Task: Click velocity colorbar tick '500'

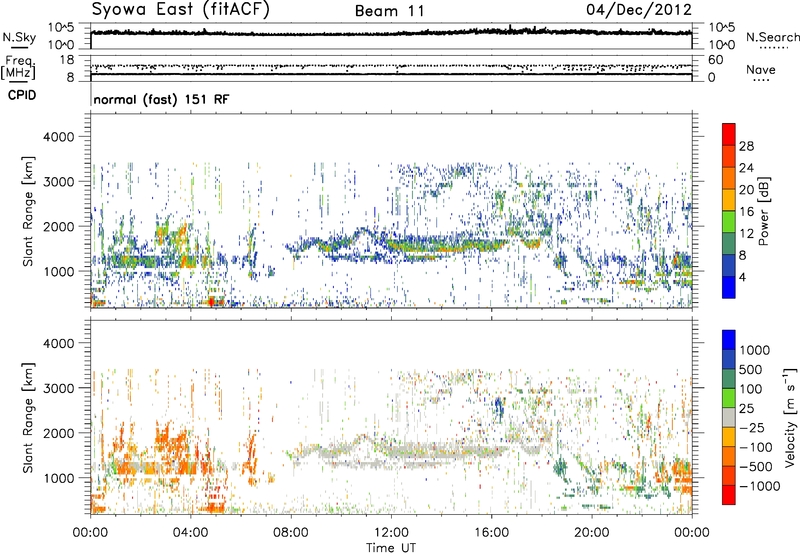Action: coord(751,369)
